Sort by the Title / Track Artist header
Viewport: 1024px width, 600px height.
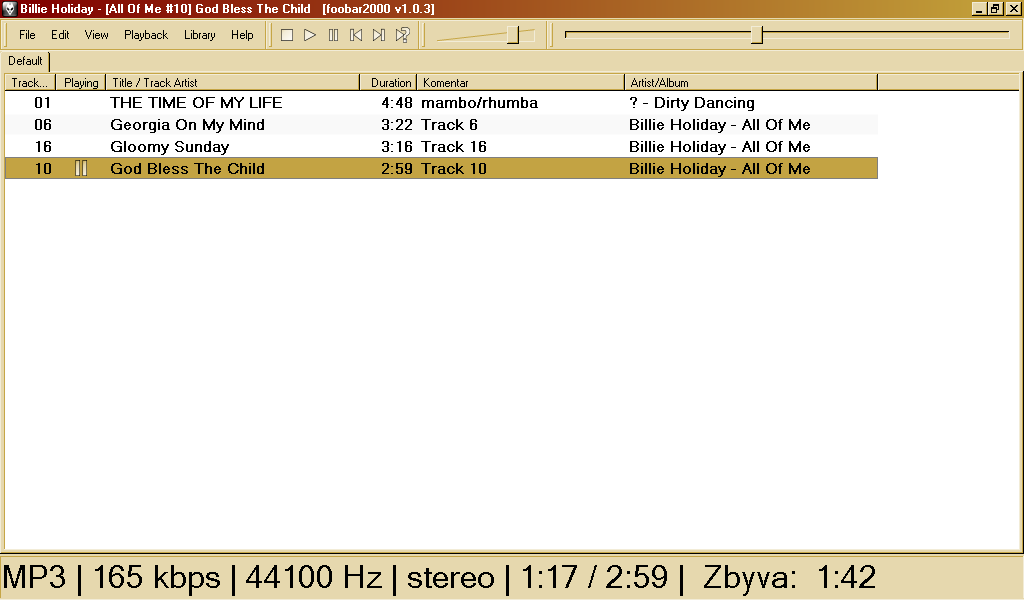(232, 83)
